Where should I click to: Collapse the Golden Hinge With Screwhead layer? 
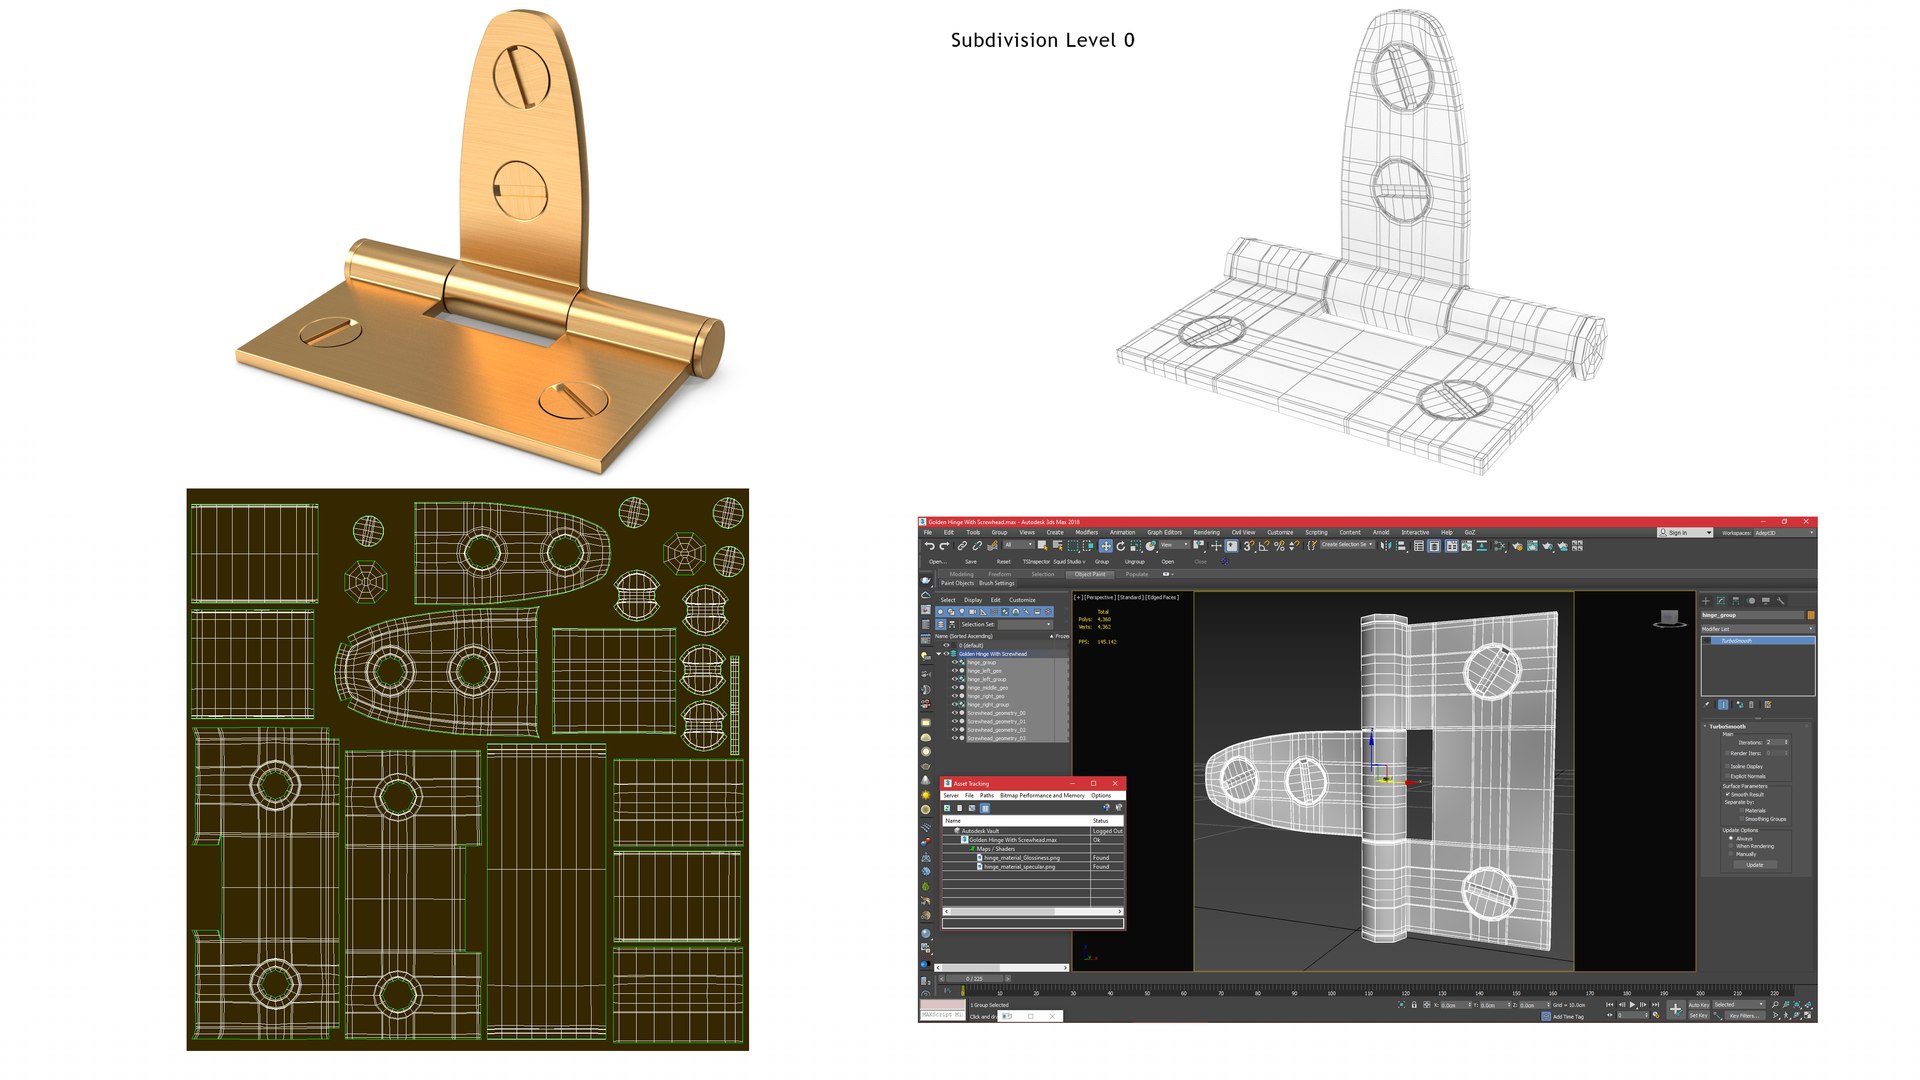(939, 654)
